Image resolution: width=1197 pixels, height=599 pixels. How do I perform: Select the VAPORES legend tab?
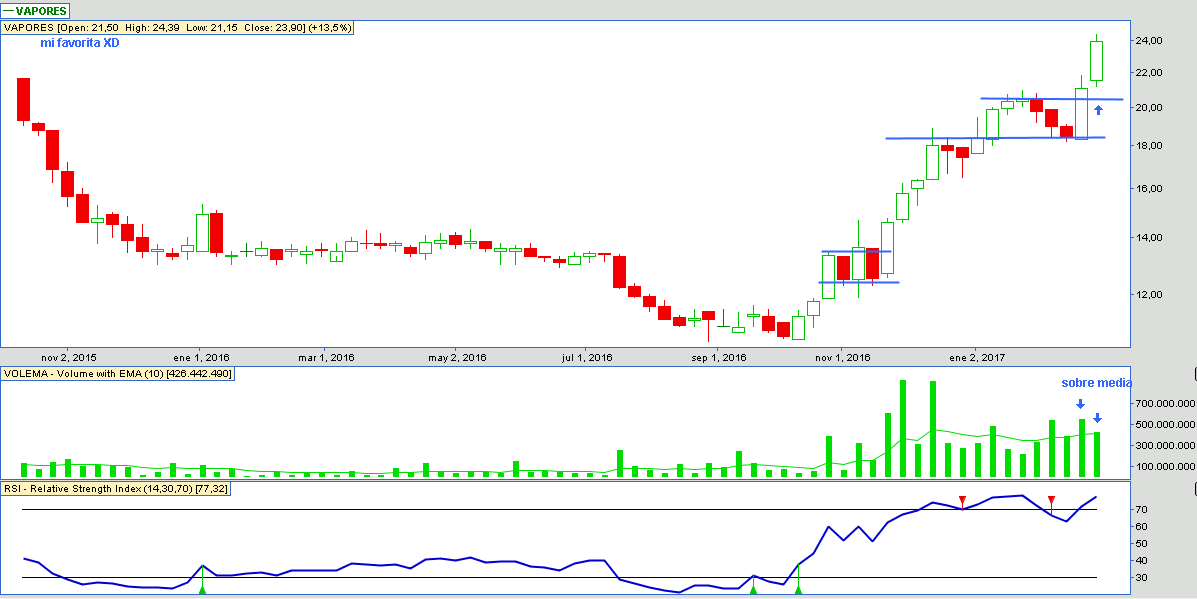(x=36, y=11)
